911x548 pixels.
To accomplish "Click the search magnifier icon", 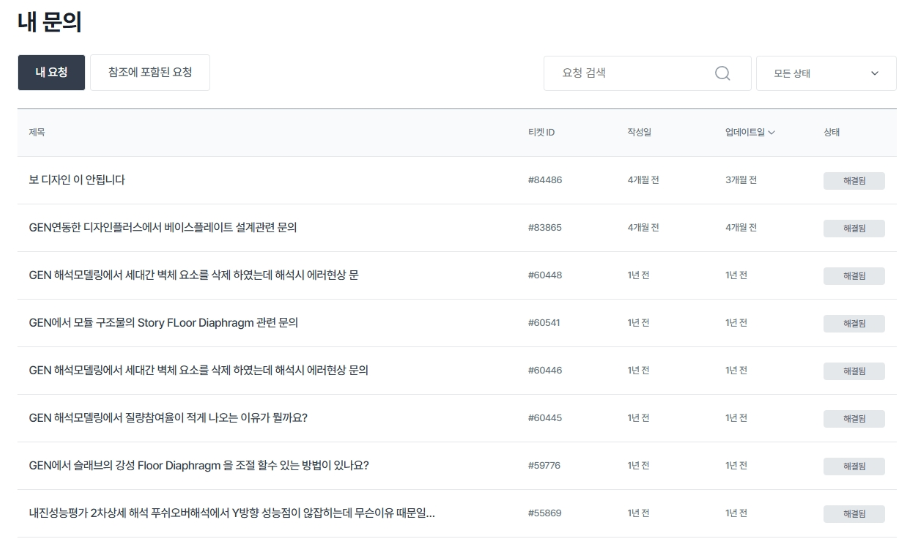I will tap(722, 73).
